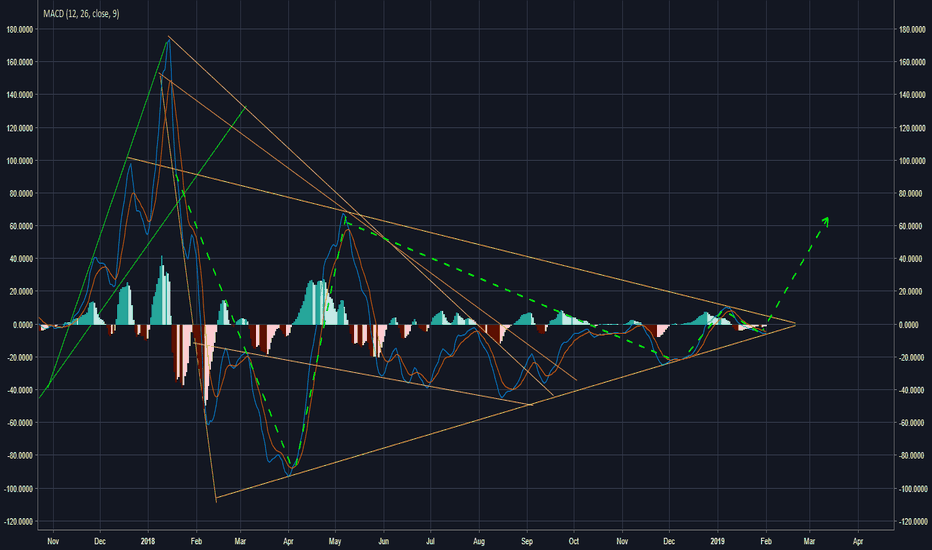The image size is (932, 550).
Task: Click the Aug label on the time axis
Action: (478, 541)
